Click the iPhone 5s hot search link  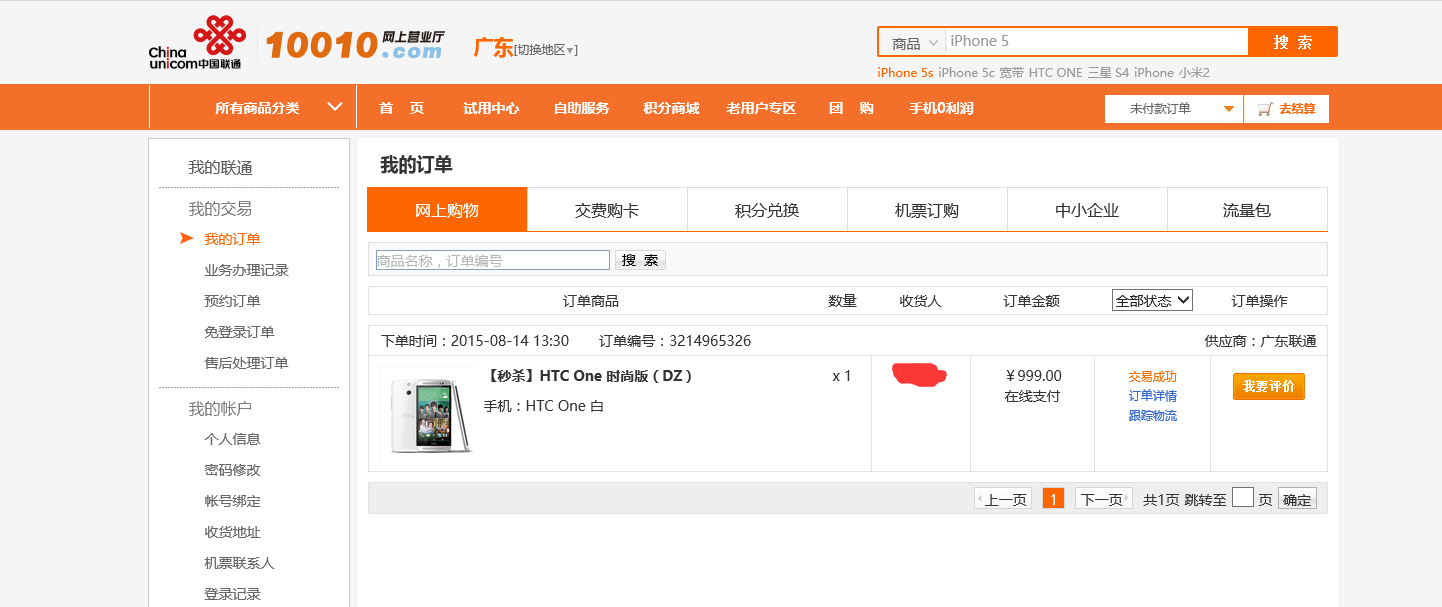point(905,72)
